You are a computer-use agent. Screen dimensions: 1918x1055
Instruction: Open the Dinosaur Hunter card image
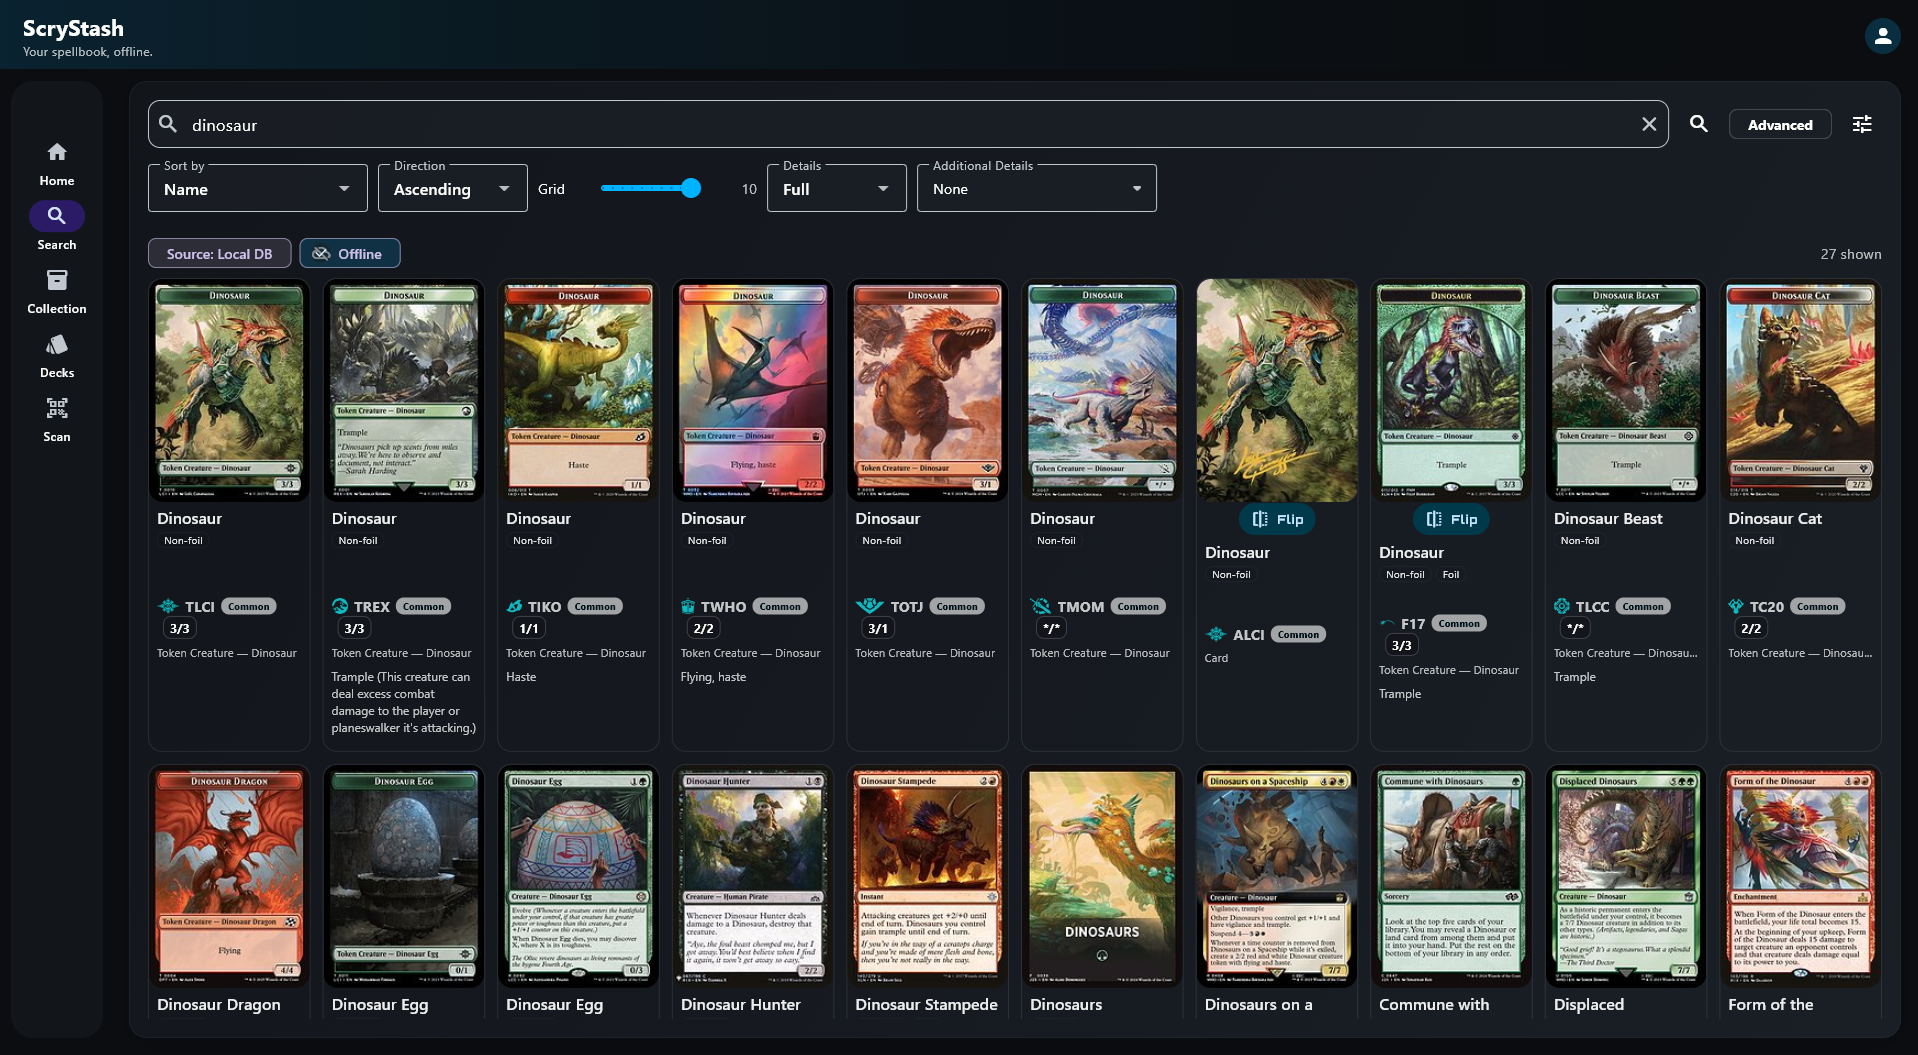[x=753, y=877]
